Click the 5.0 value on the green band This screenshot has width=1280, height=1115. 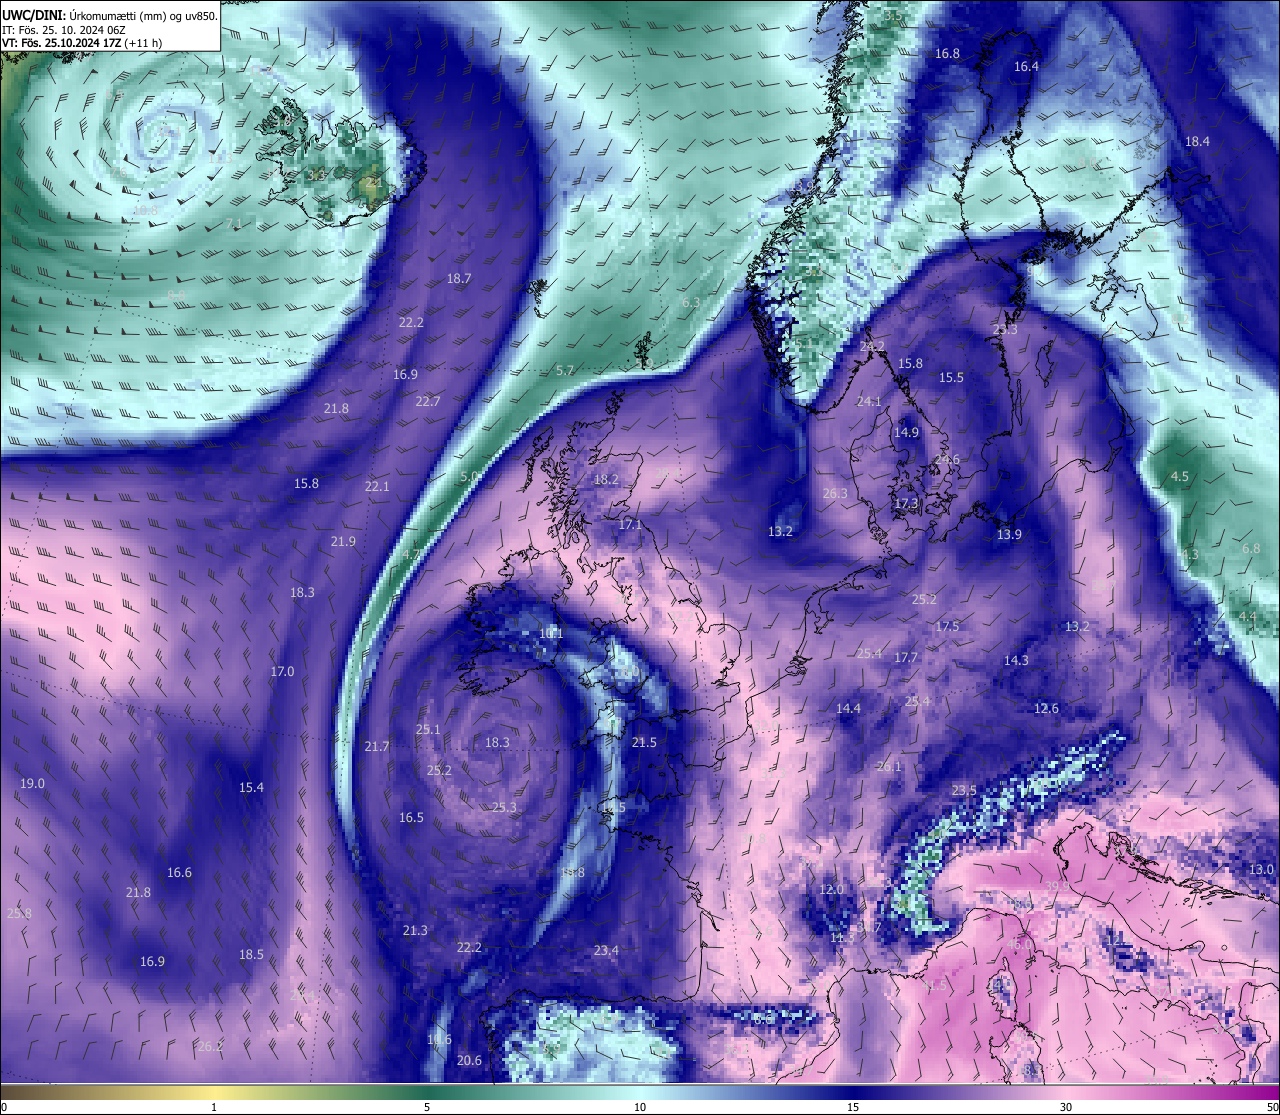tap(469, 477)
